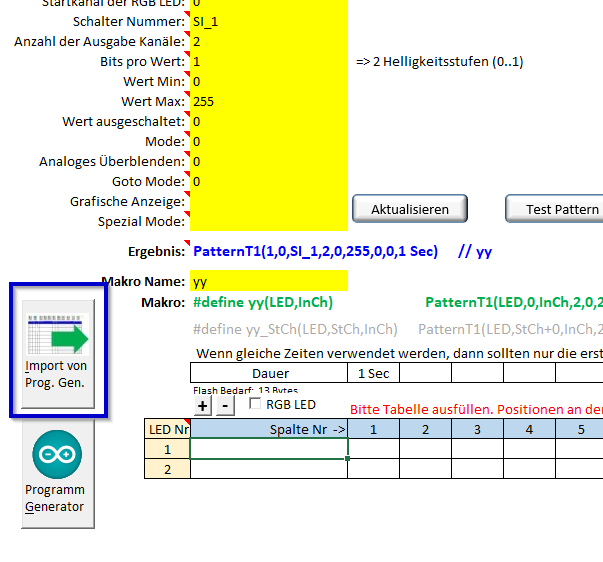Viewport: 603px width, 562px height.
Task: Click the Spezial Mode yellow field
Action: [268, 221]
